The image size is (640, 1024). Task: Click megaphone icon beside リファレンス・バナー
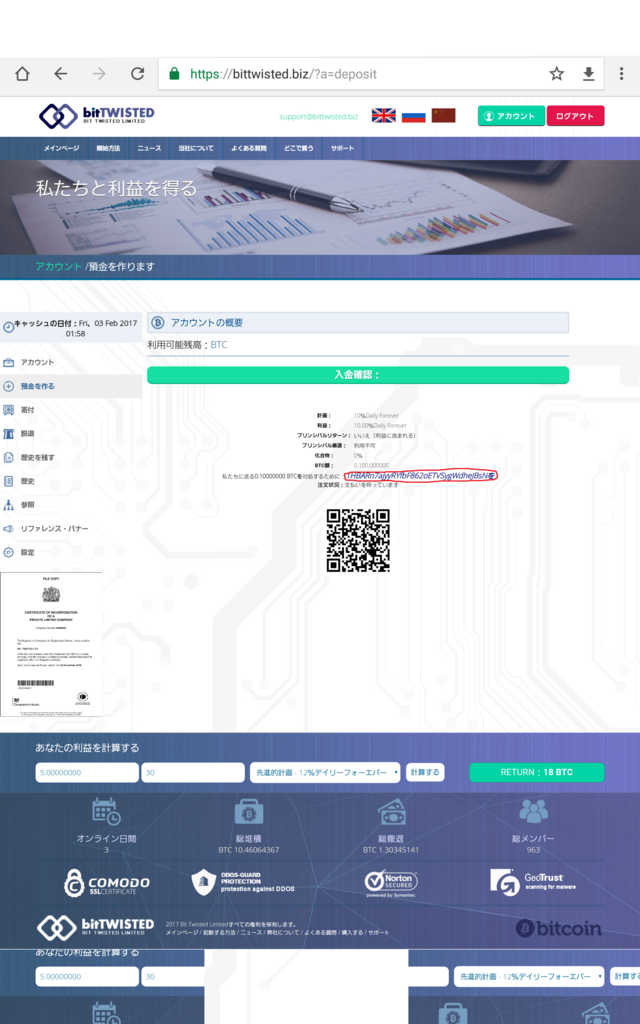[8, 528]
